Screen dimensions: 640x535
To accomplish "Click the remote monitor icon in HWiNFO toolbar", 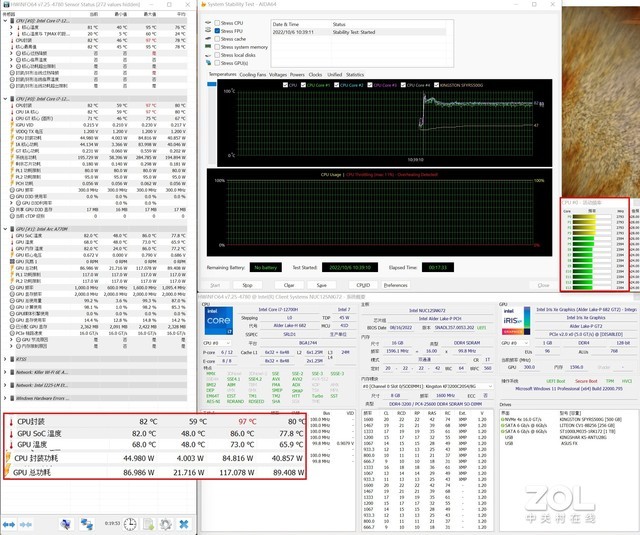I will pos(67,523).
